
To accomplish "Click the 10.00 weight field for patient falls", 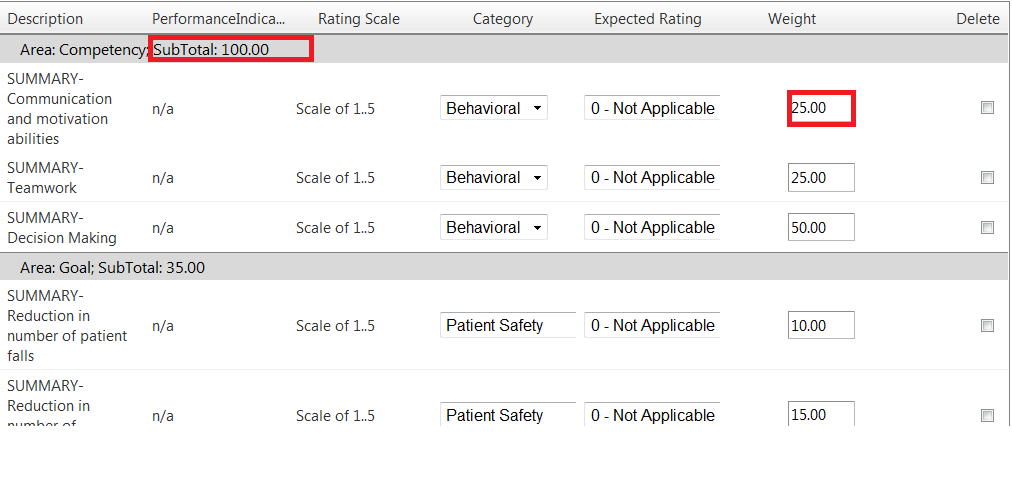I will click(821, 326).
